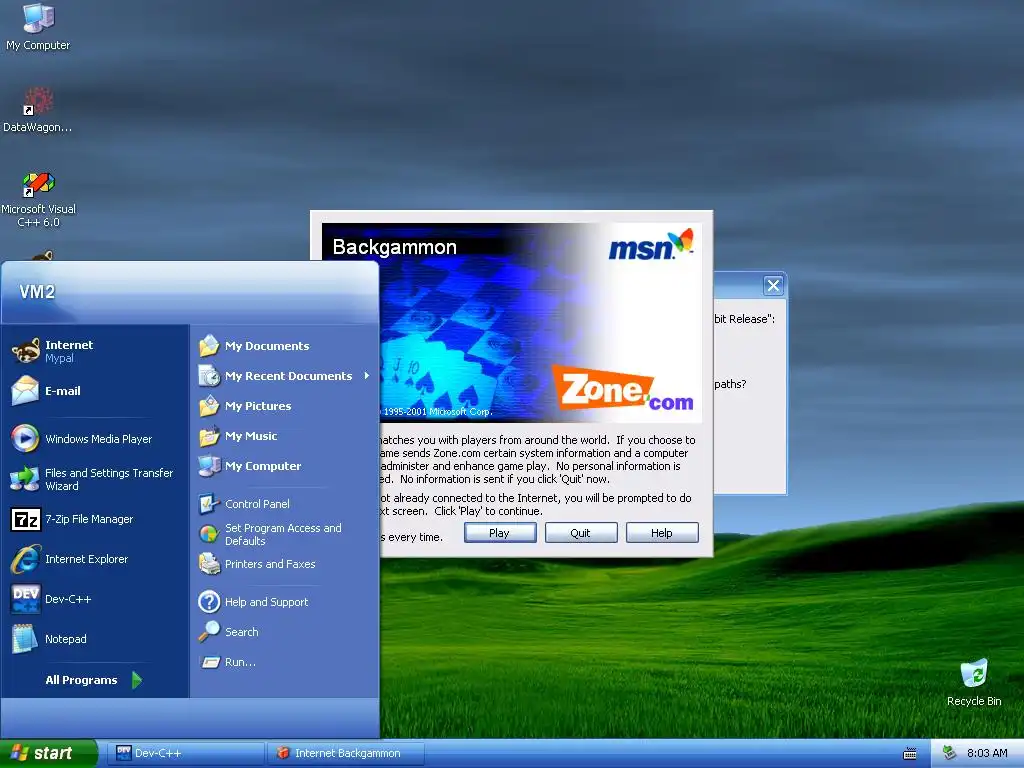Switch to the Dev-C++ taskbar button
The height and width of the screenshot is (768, 1024).
[x=187, y=753]
